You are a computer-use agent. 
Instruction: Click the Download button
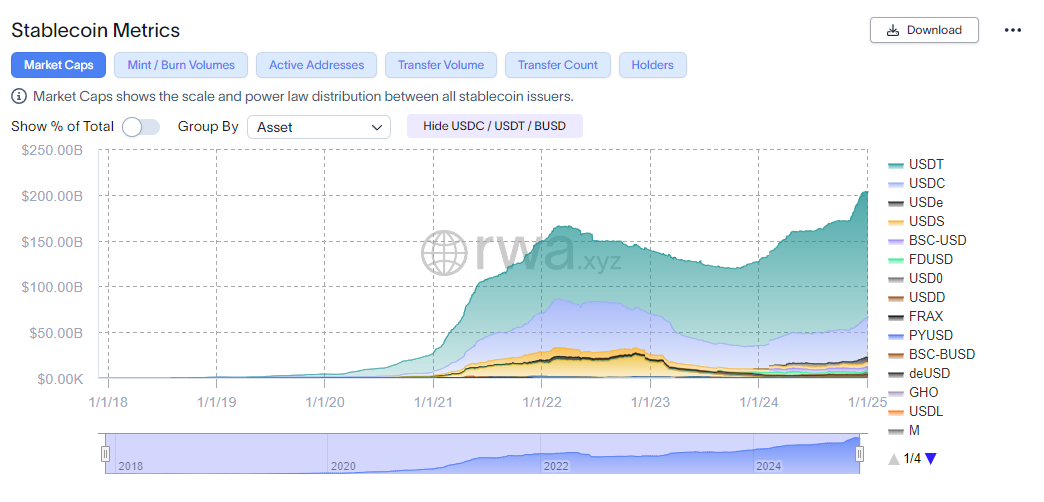(924, 30)
